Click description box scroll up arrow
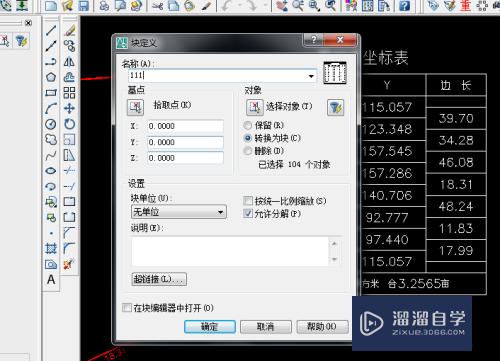This screenshot has height=361, width=500. (334, 244)
